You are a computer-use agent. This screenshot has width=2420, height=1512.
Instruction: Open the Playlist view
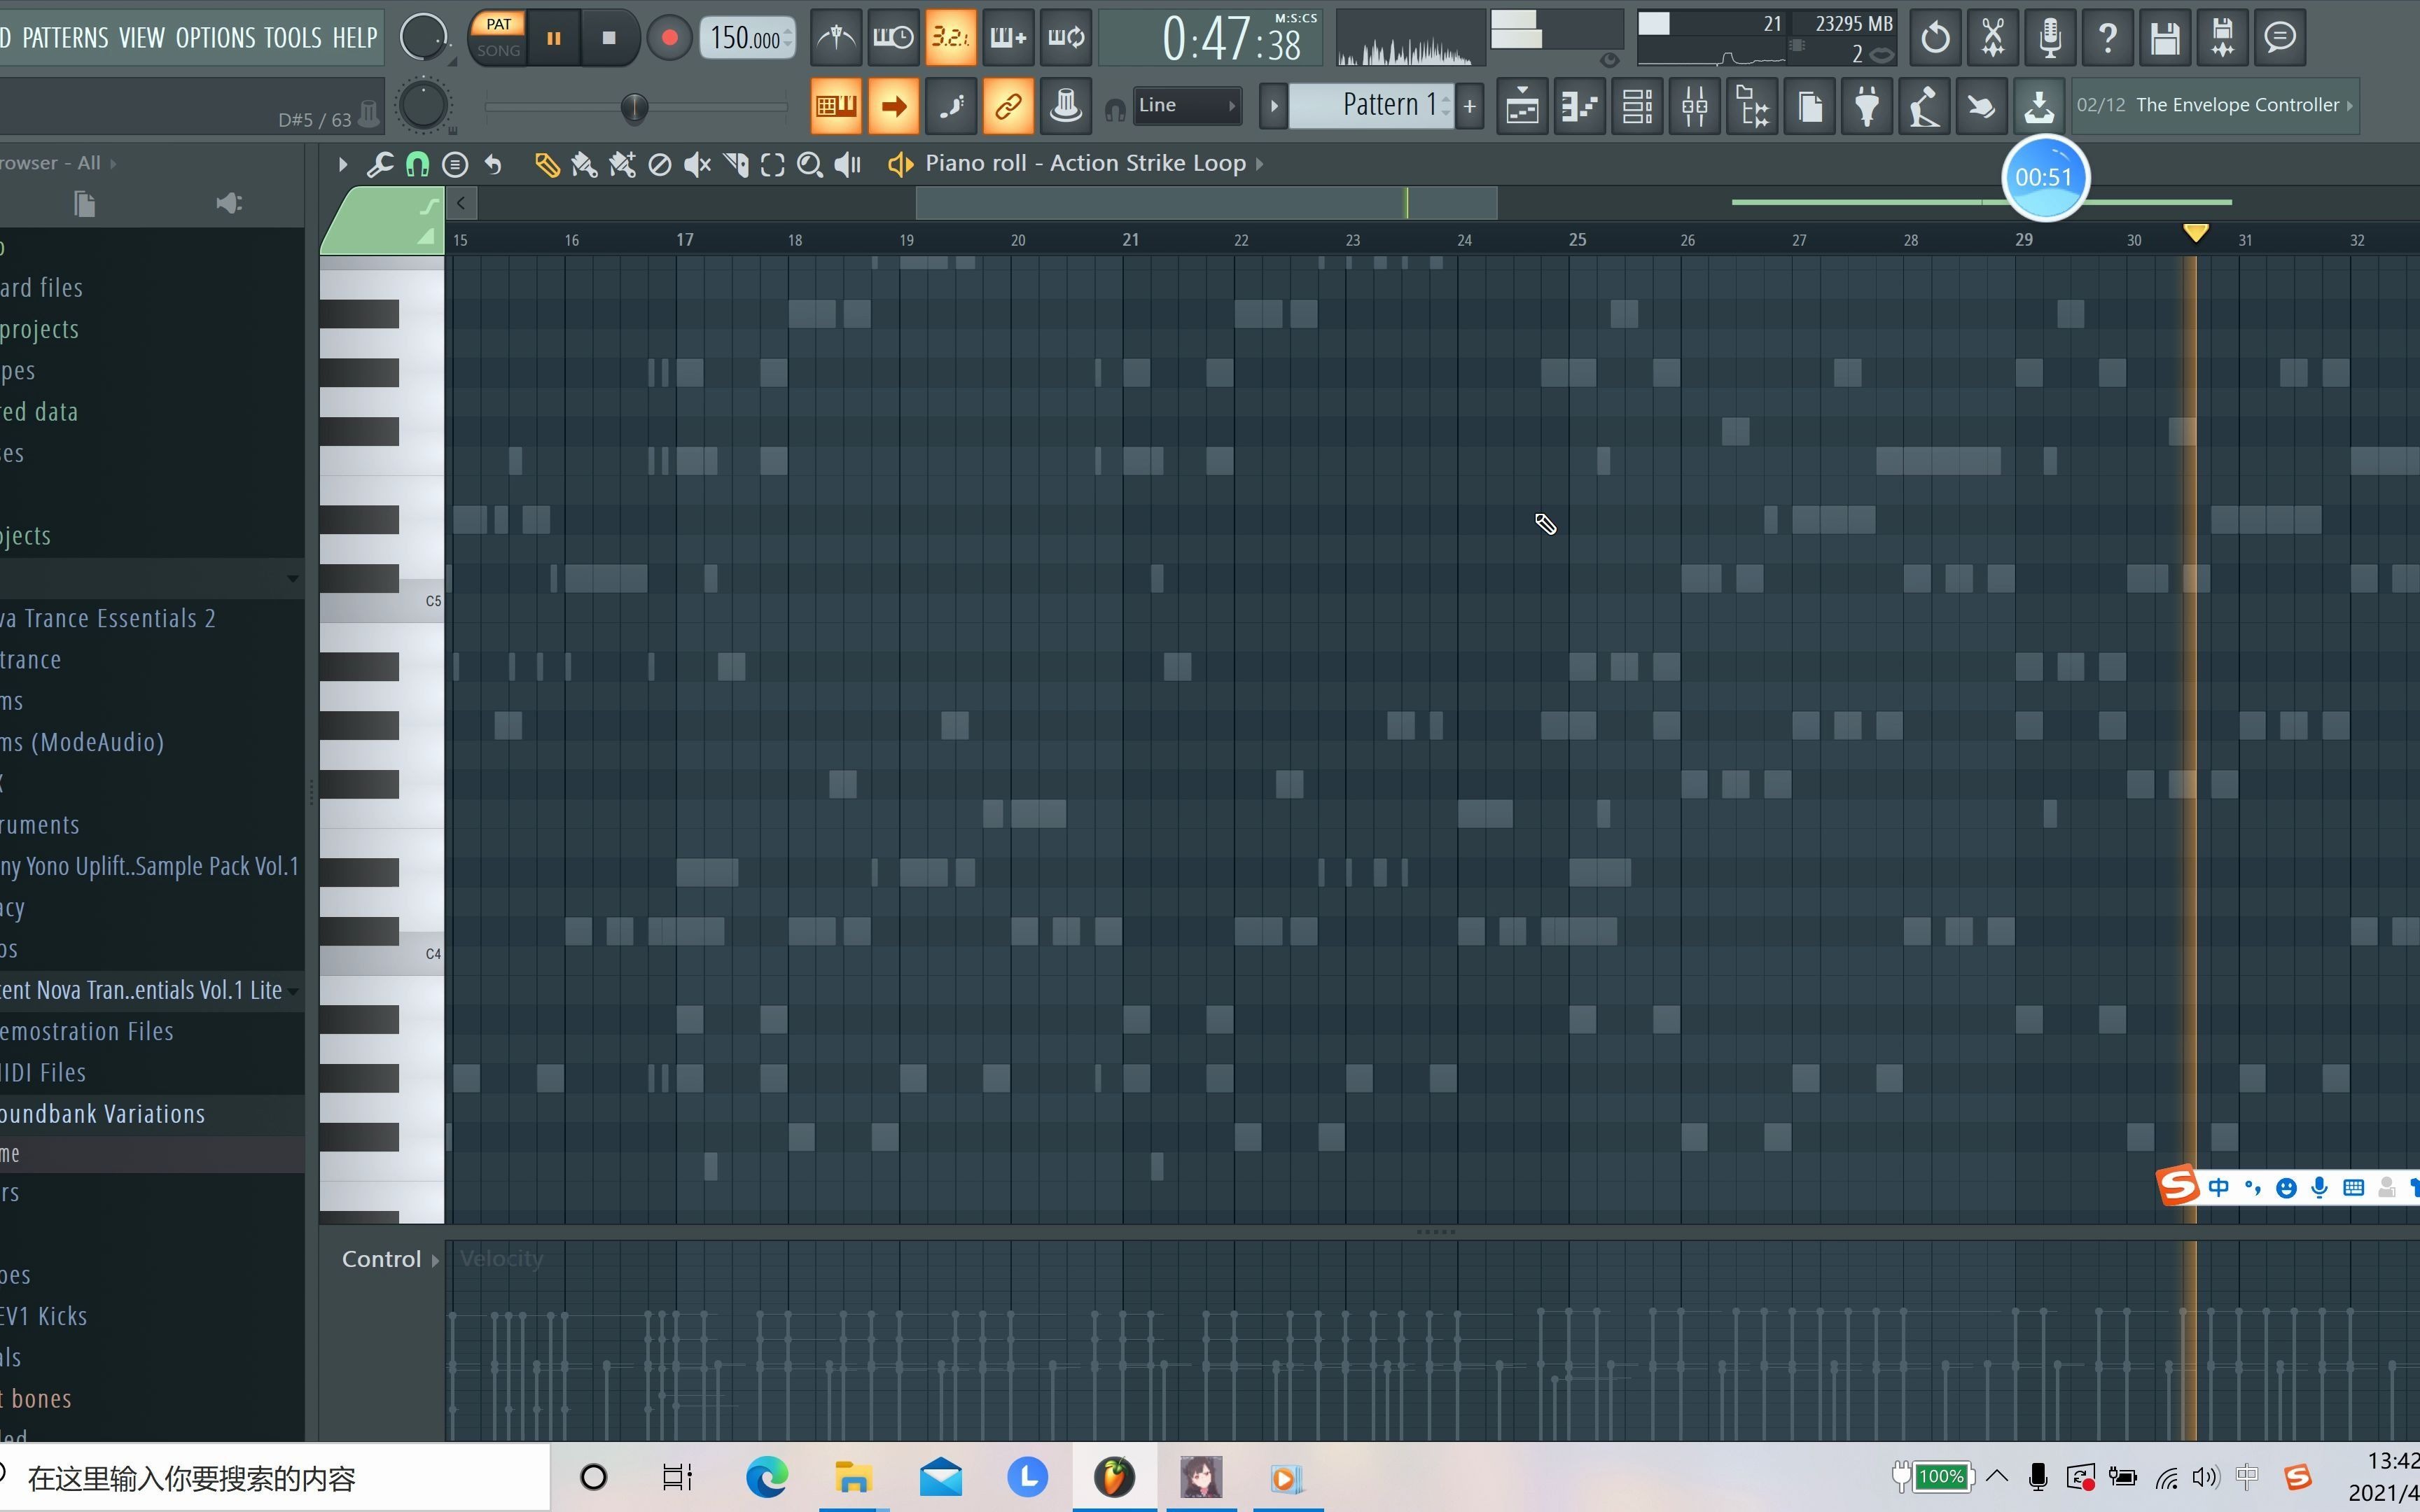1522,106
